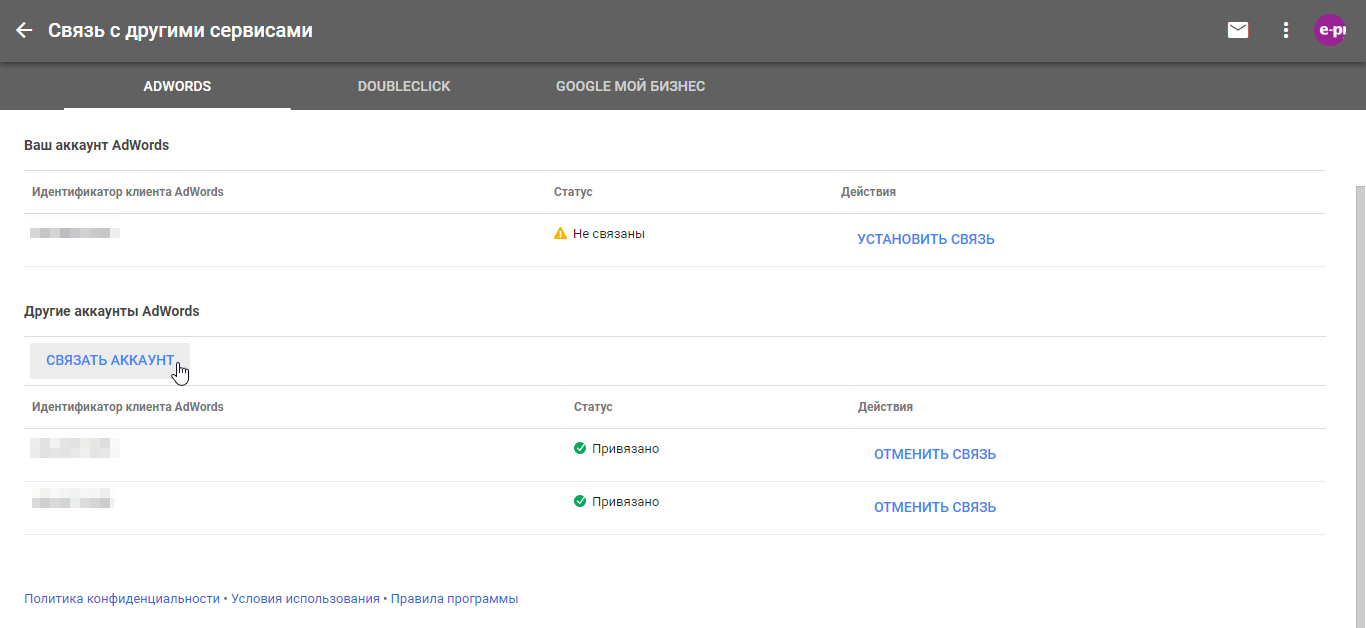Click the yellow warning icon beside Не связаны

point(560,234)
